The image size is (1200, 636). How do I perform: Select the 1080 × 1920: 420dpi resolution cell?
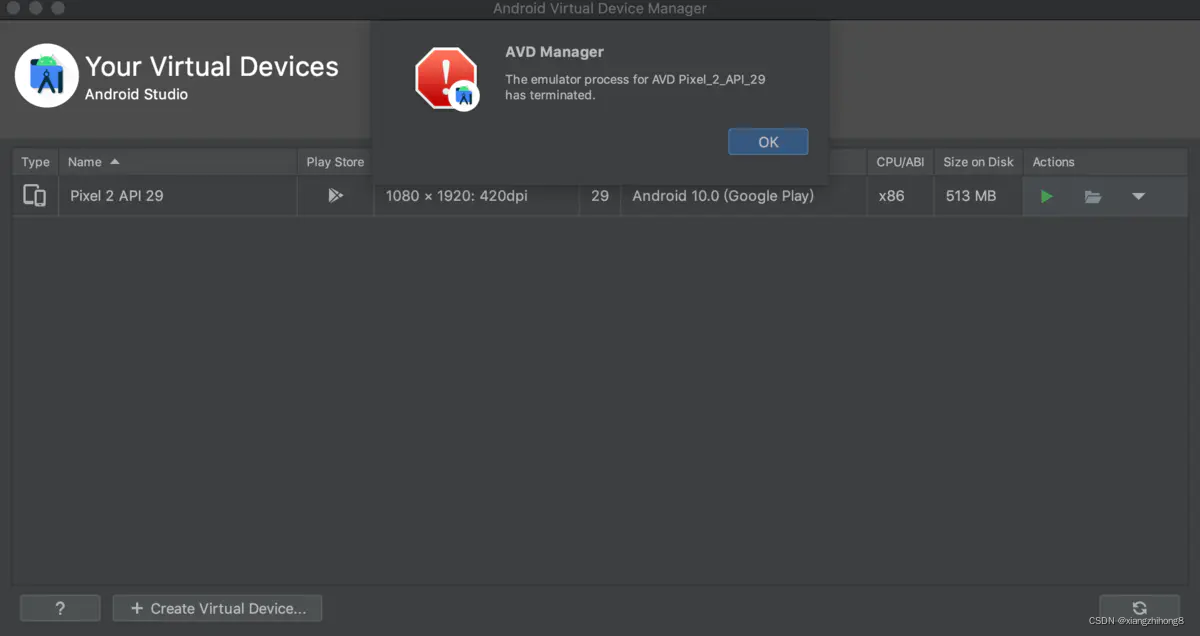click(x=477, y=196)
